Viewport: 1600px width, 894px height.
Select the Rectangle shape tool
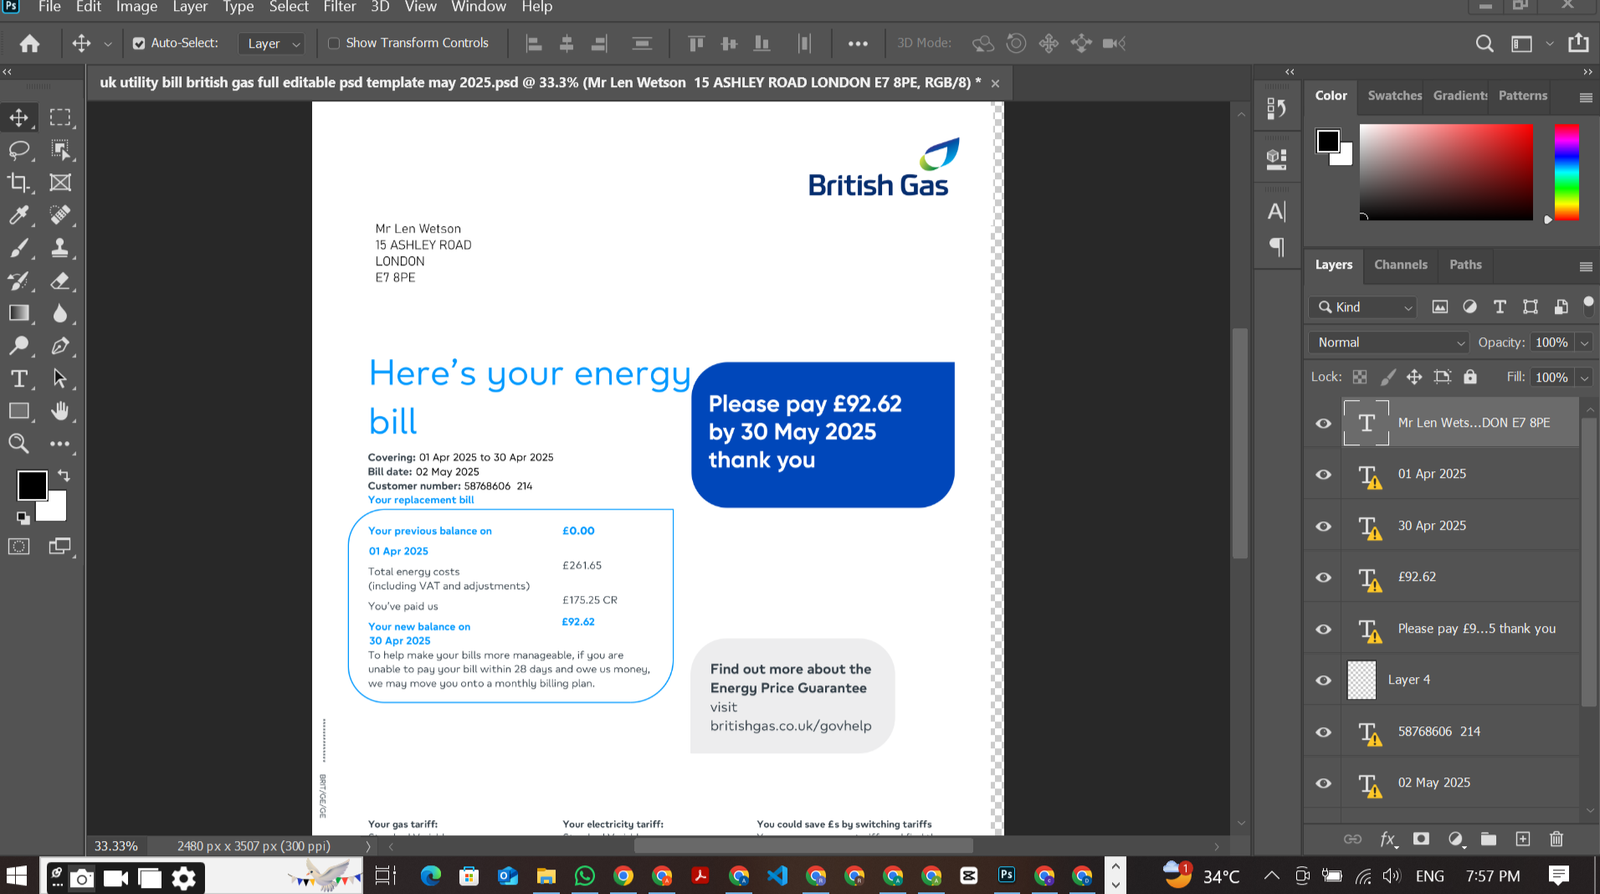[19, 411]
